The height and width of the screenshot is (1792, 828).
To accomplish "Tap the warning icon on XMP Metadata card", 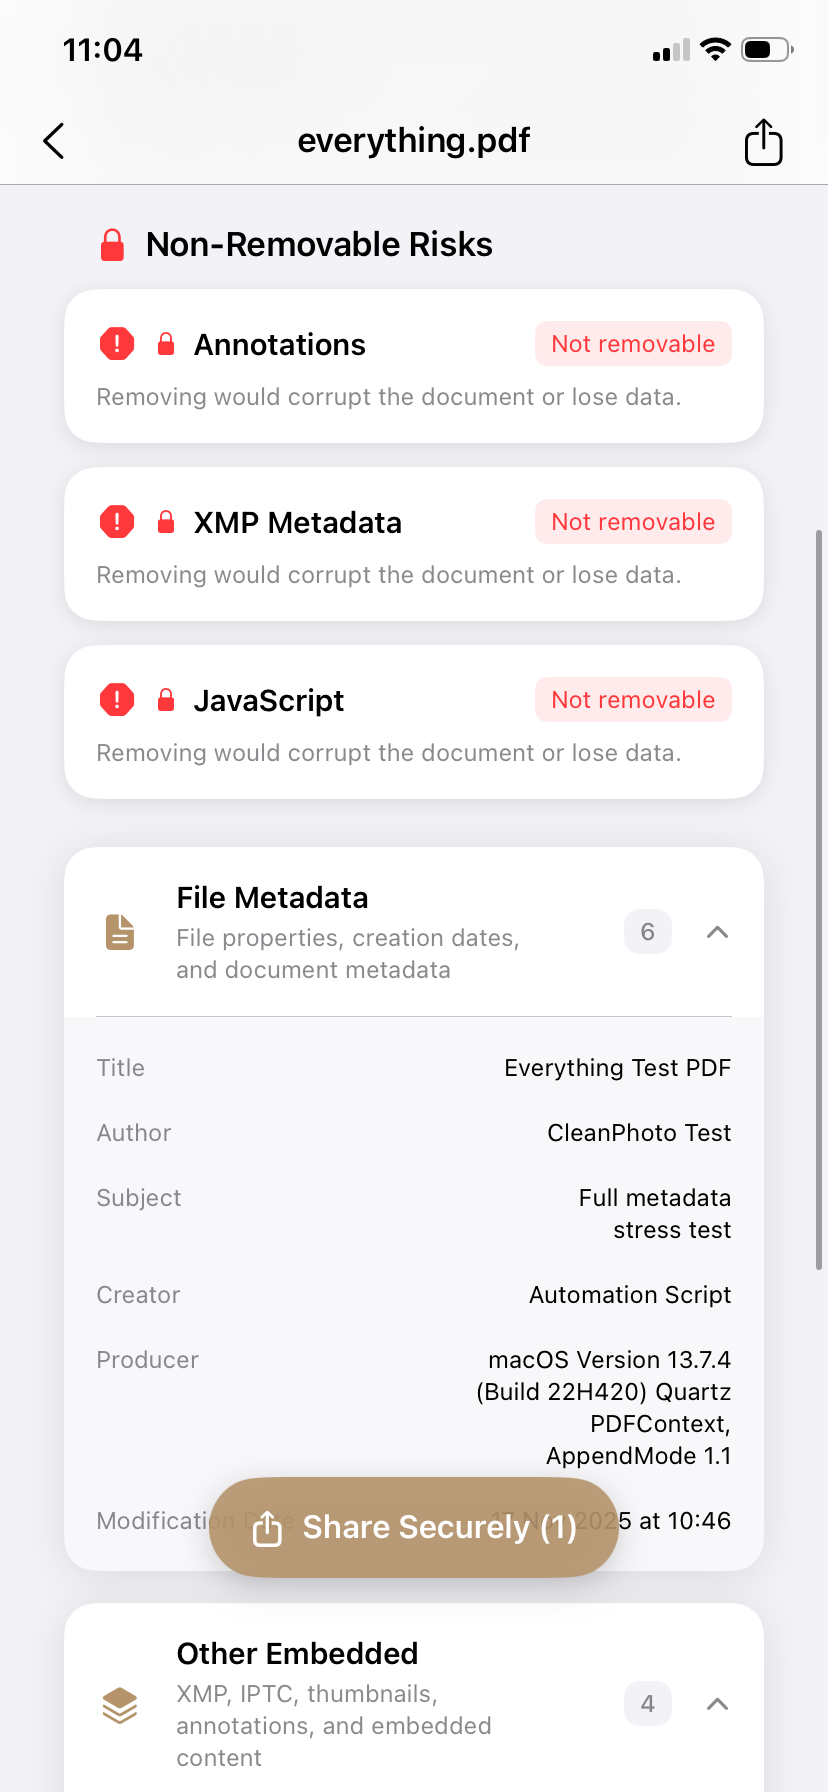I will [117, 522].
